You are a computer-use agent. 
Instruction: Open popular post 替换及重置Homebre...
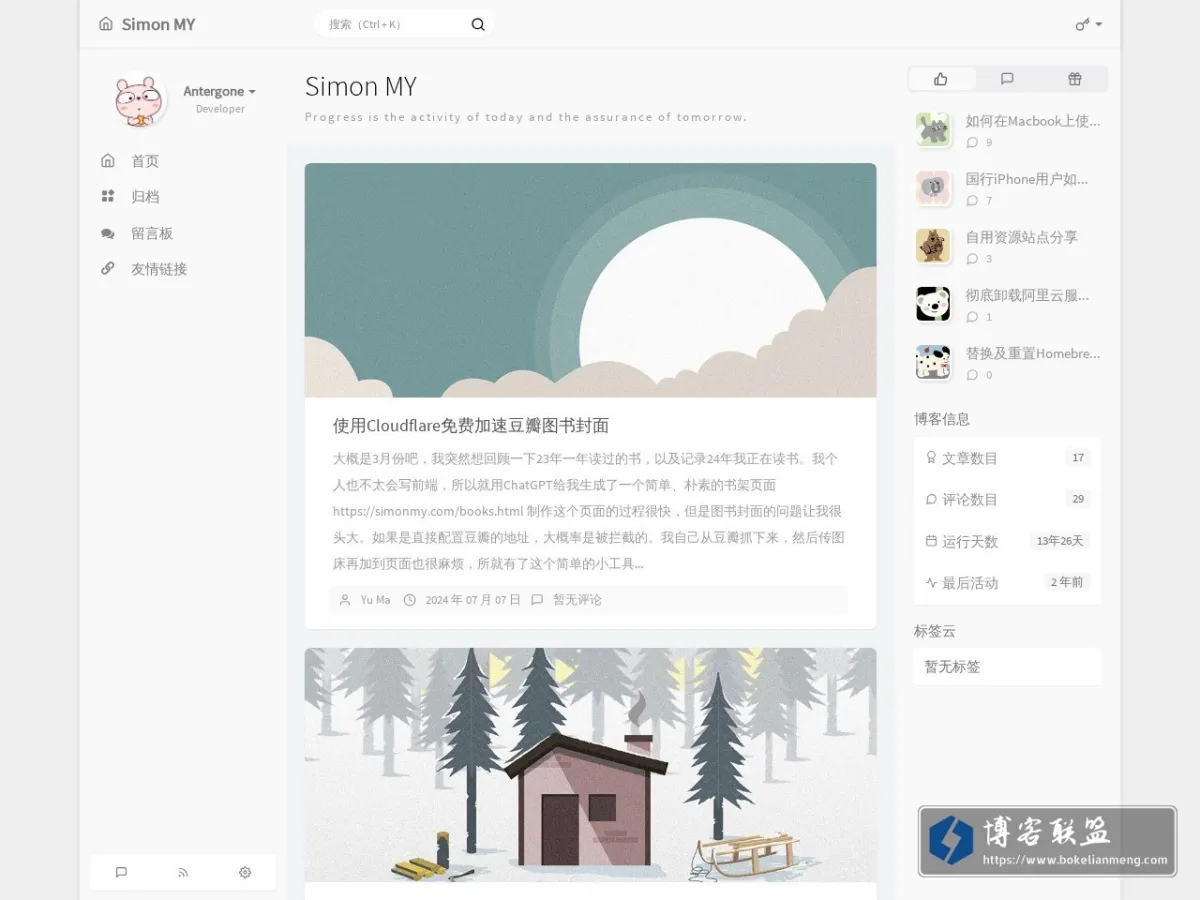tap(1032, 353)
